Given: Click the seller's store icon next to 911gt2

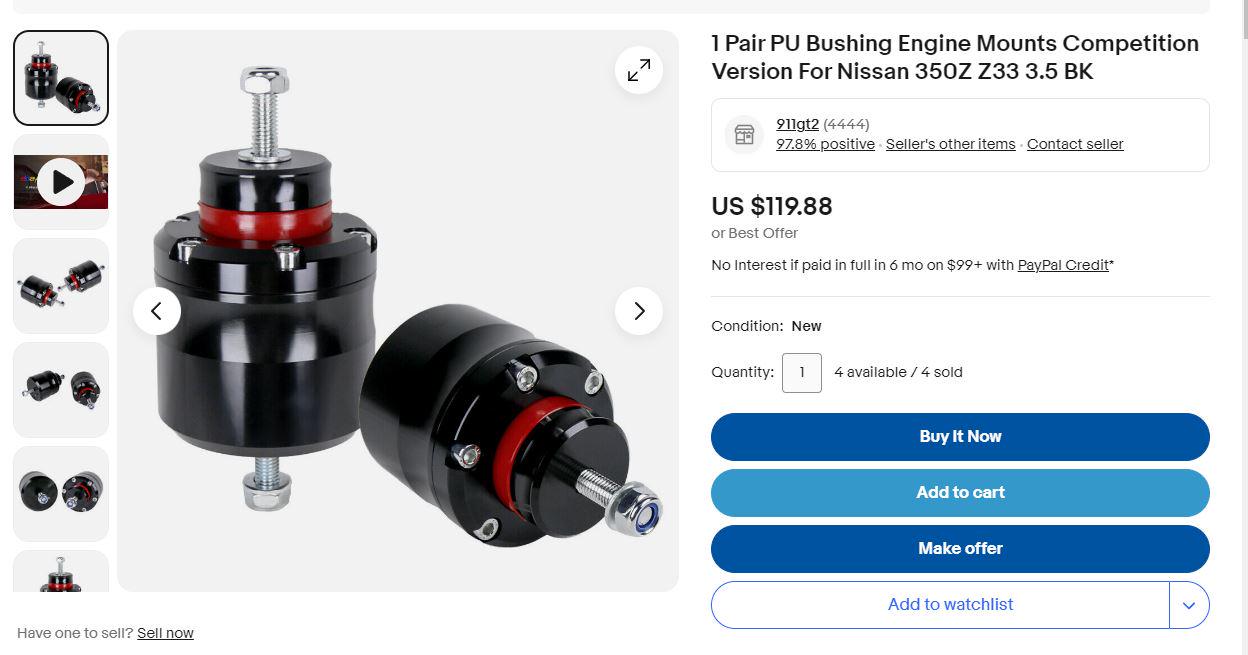Looking at the screenshot, I should (743, 134).
